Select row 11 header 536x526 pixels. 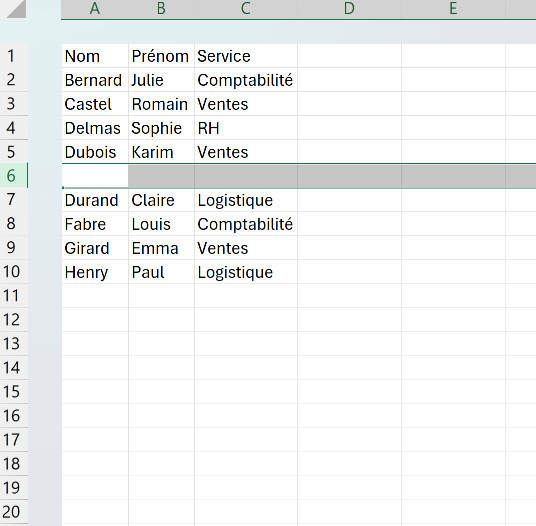click(14, 296)
